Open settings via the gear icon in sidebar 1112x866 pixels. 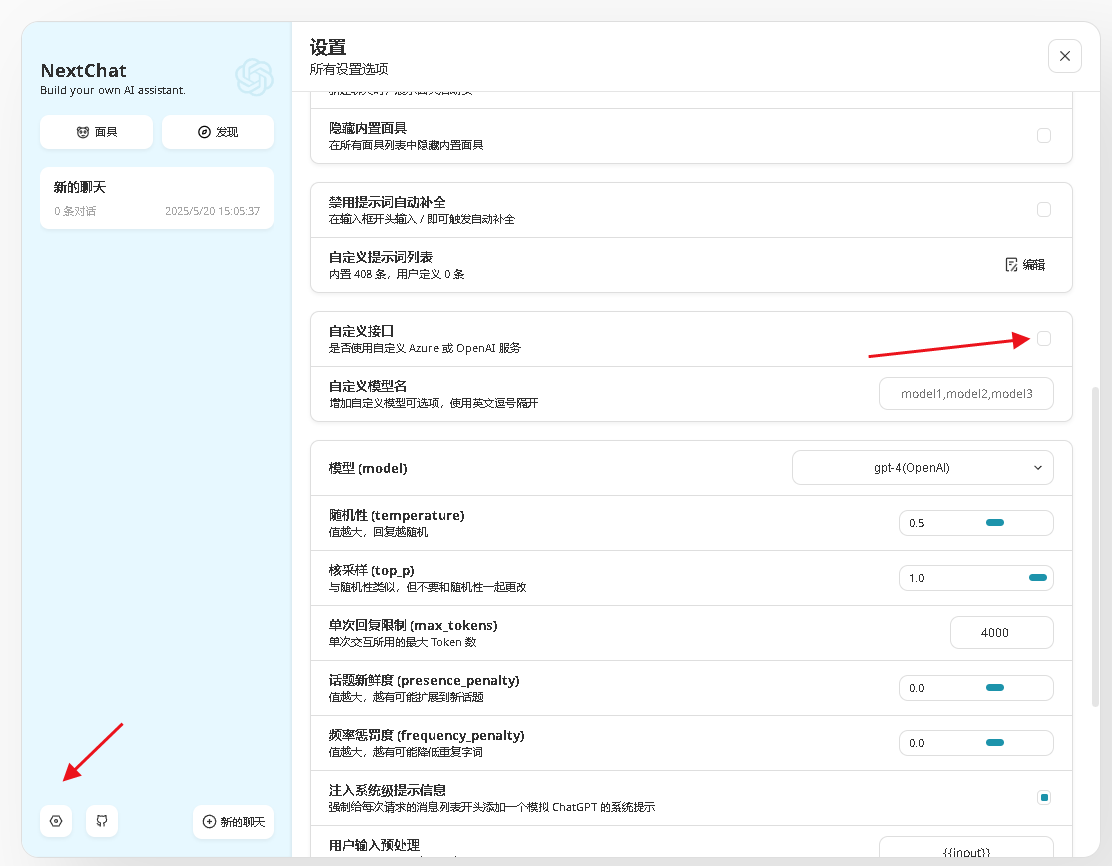tap(56, 821)
